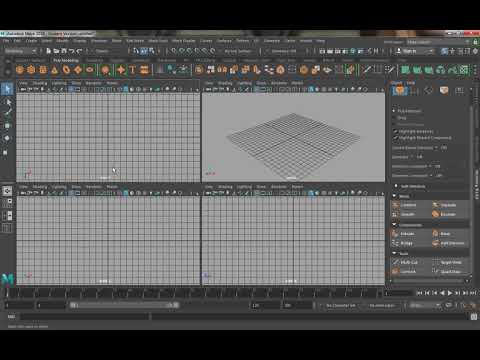Toggle the Highlight Nearest Component checkbox
The height and width of the screenshot is (360, 480).
[395, 138]
